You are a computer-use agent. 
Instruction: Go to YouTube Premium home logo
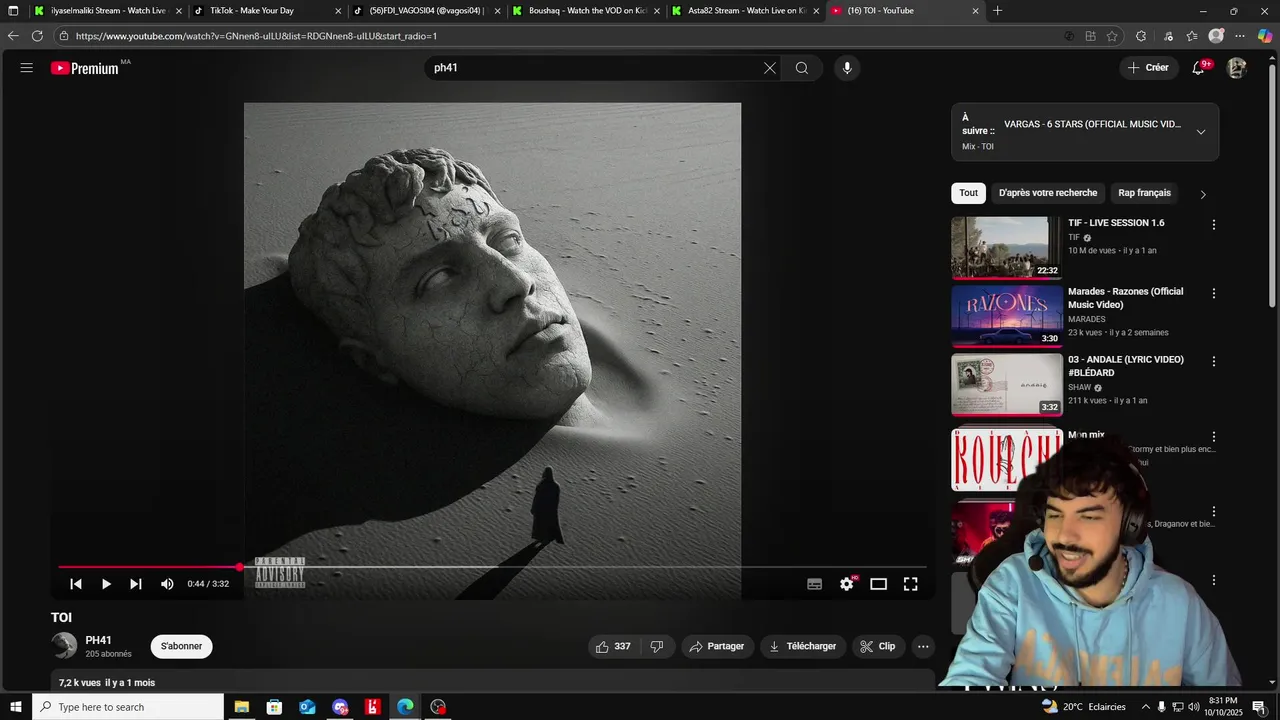click(x=85, y=68)
